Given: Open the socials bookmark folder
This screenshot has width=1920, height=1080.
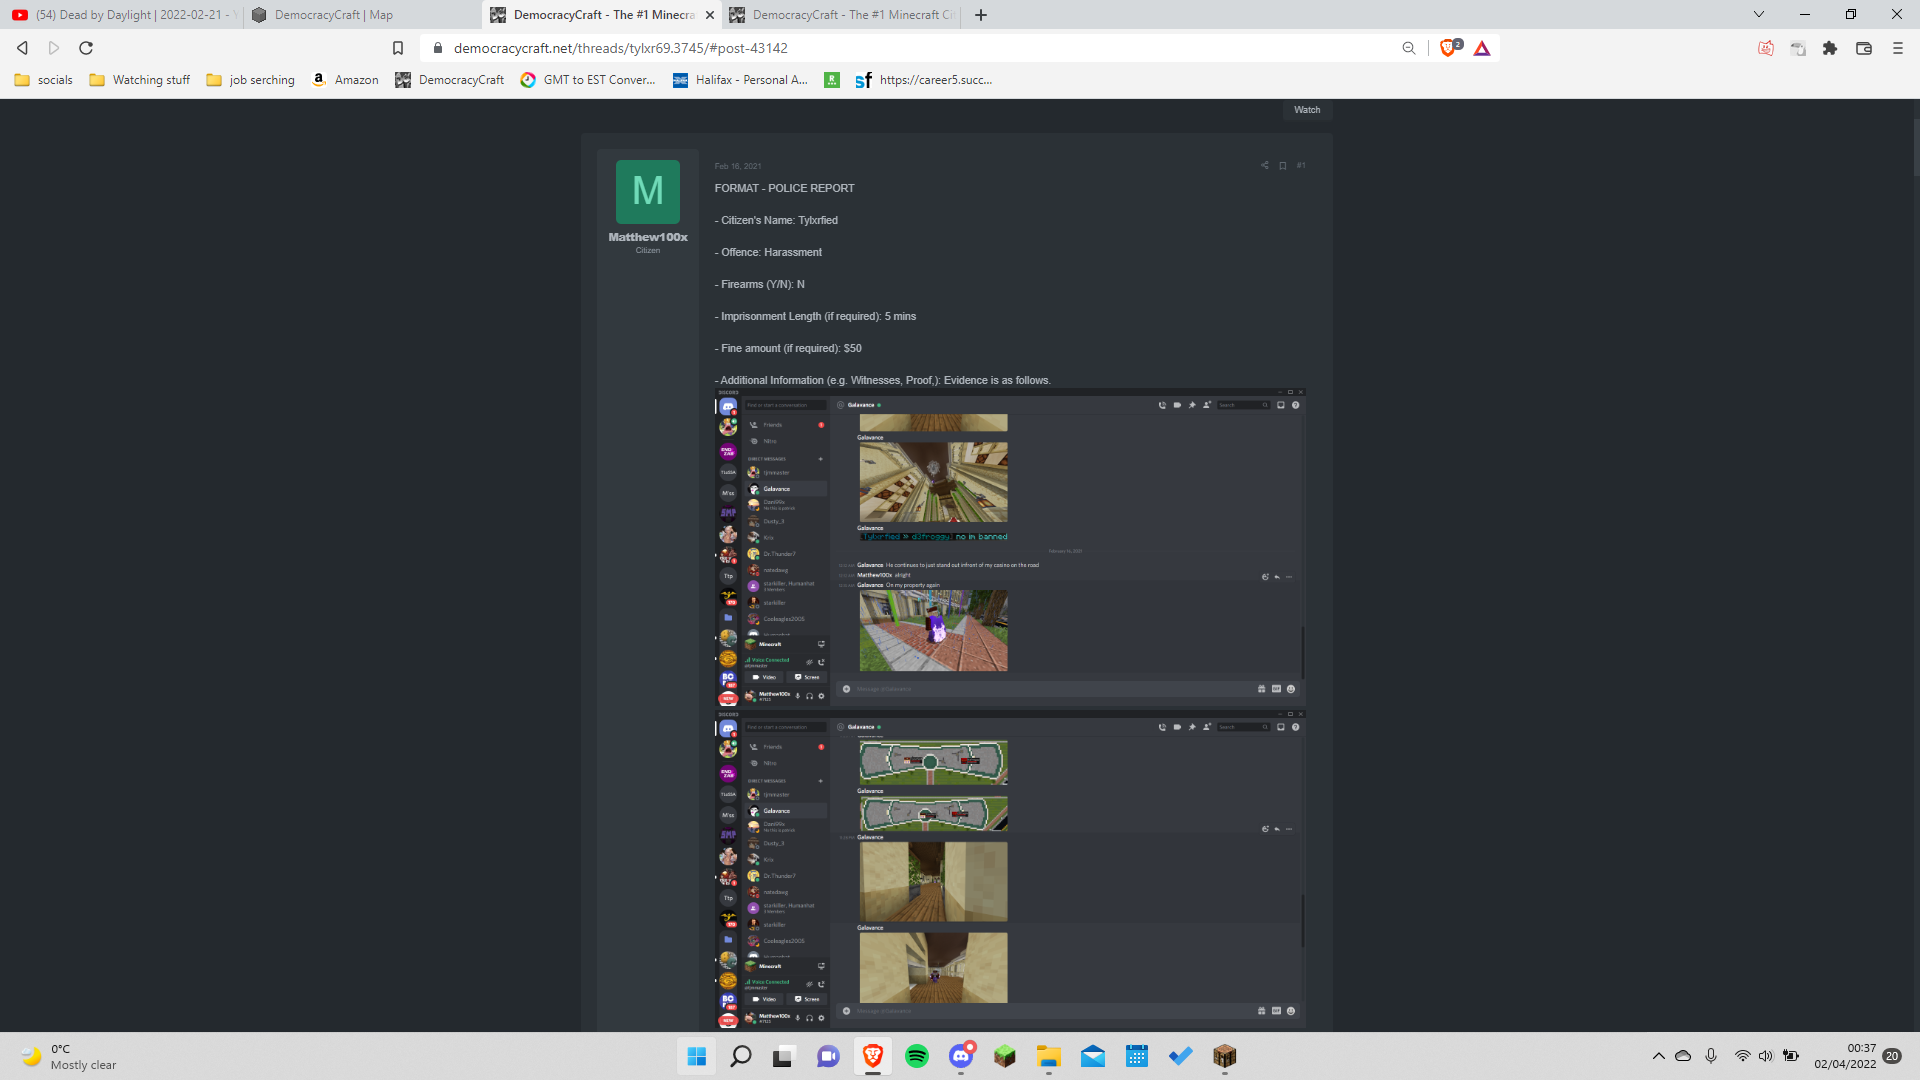Looking at the screenshot, I should coord(43,80).
